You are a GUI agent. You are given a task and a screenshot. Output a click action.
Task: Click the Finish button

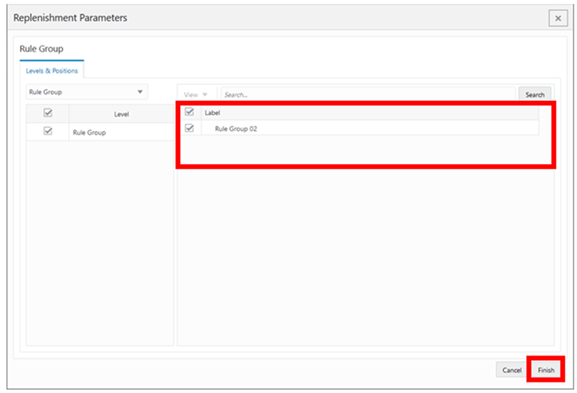tap(546, 370)
